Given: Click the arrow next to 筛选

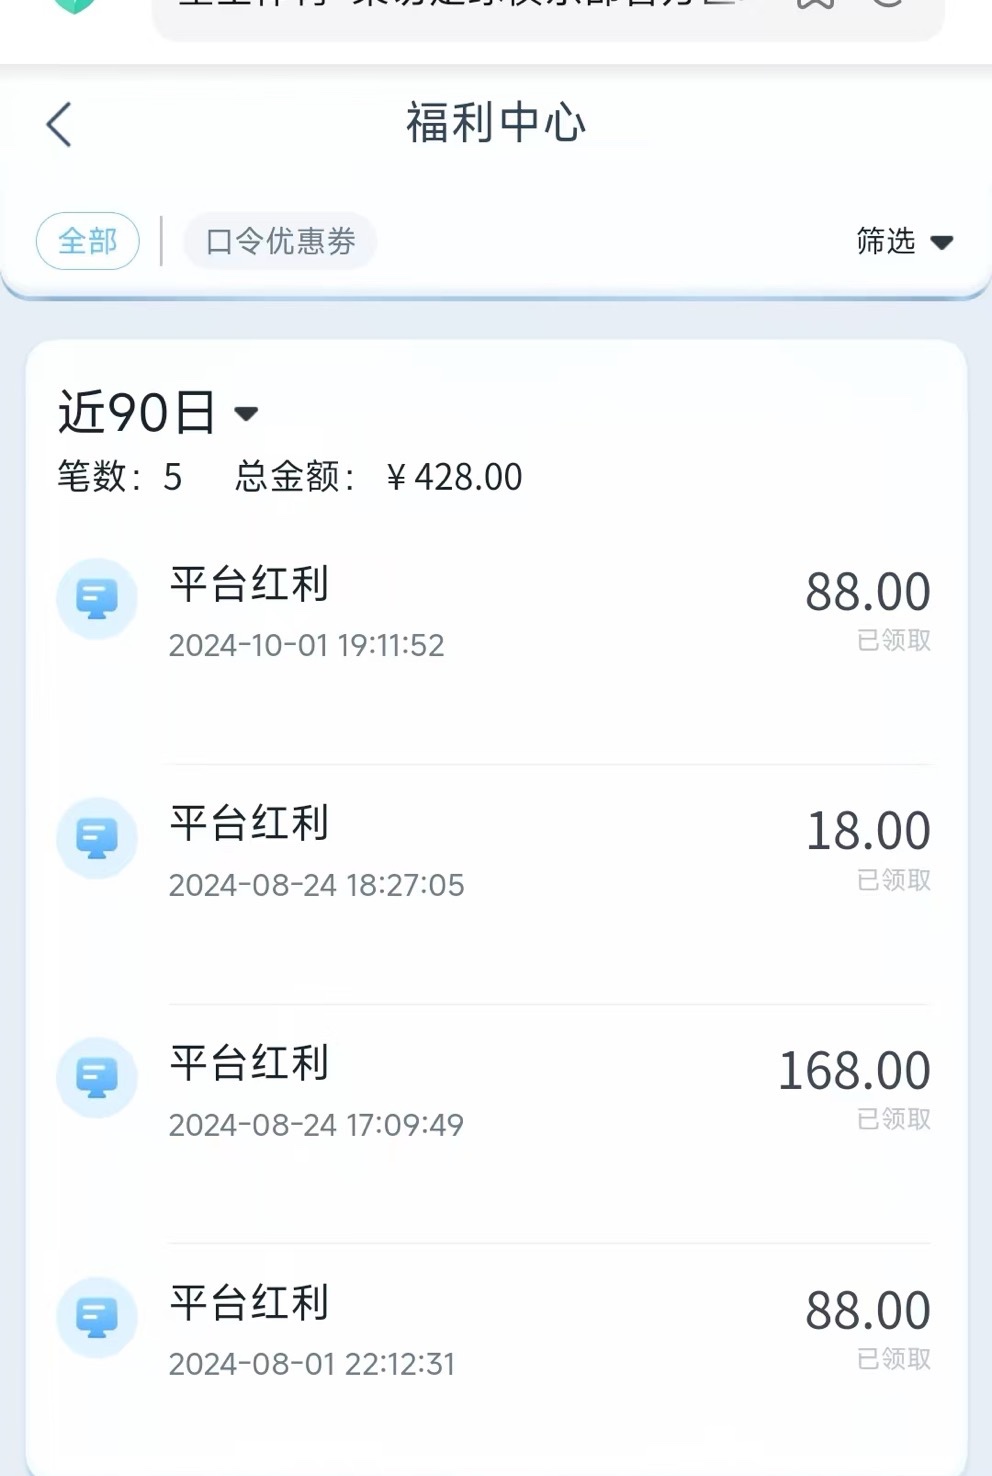Looking at the screenshot, I should (x=942, y=242).
